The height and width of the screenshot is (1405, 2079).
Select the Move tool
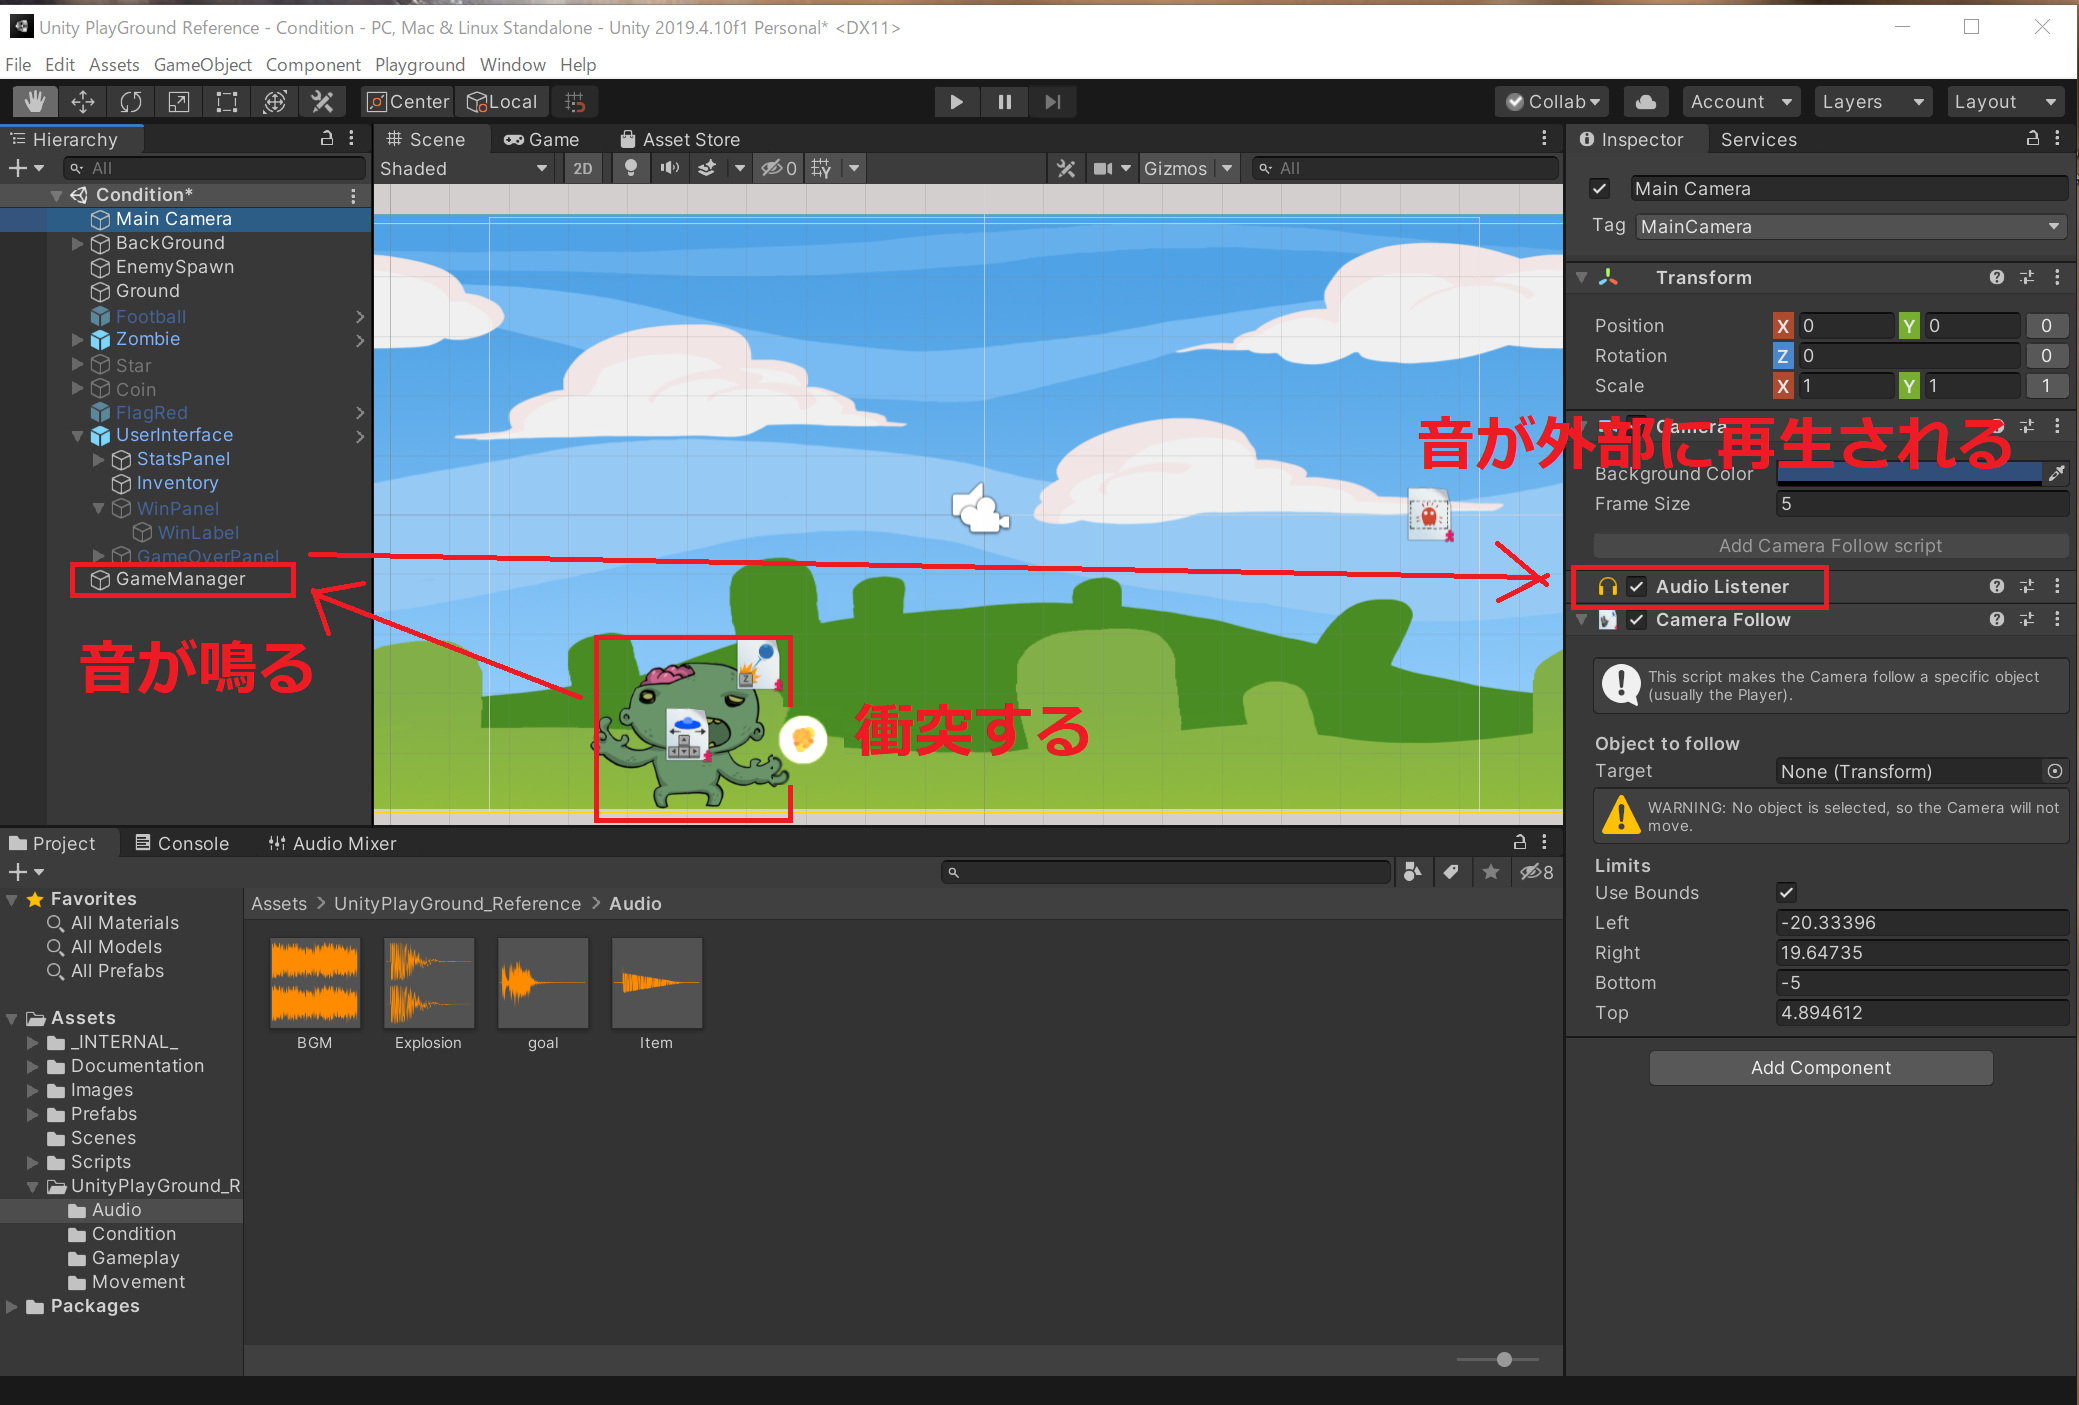click(x=83, y=102)
